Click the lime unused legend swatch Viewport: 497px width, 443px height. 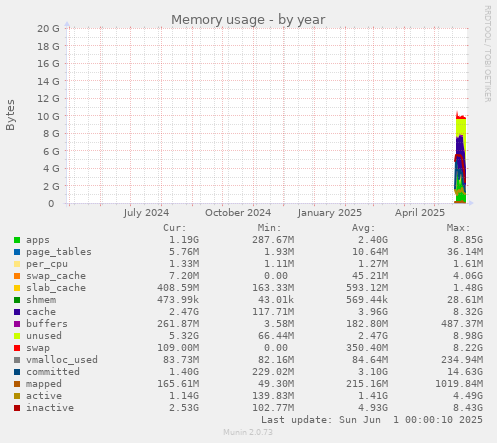tap(17, 336)
